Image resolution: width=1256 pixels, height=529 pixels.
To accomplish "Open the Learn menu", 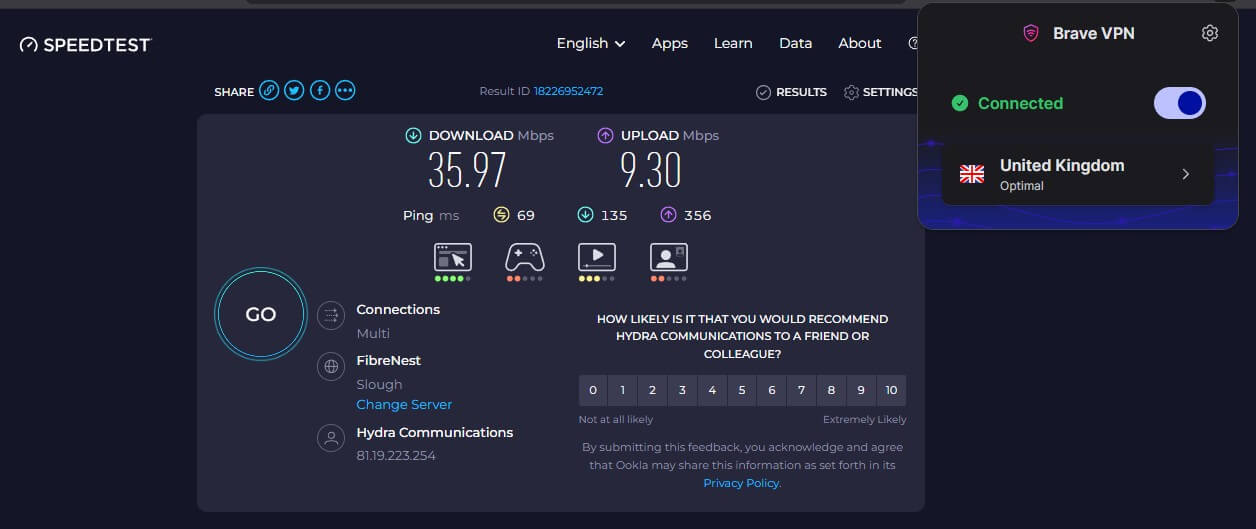I will coord(733,43).
